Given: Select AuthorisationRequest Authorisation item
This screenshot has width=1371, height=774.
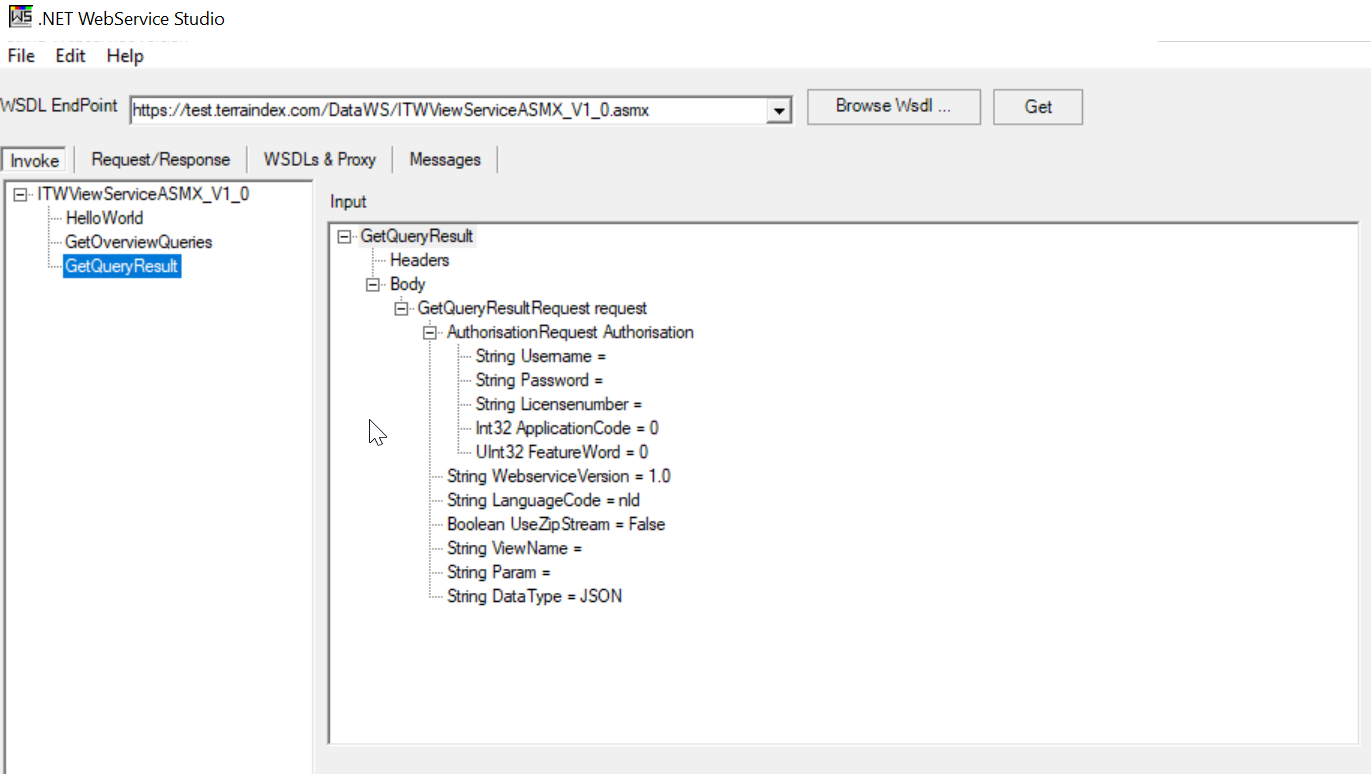Looking at the screenshot, I should 570,332.
